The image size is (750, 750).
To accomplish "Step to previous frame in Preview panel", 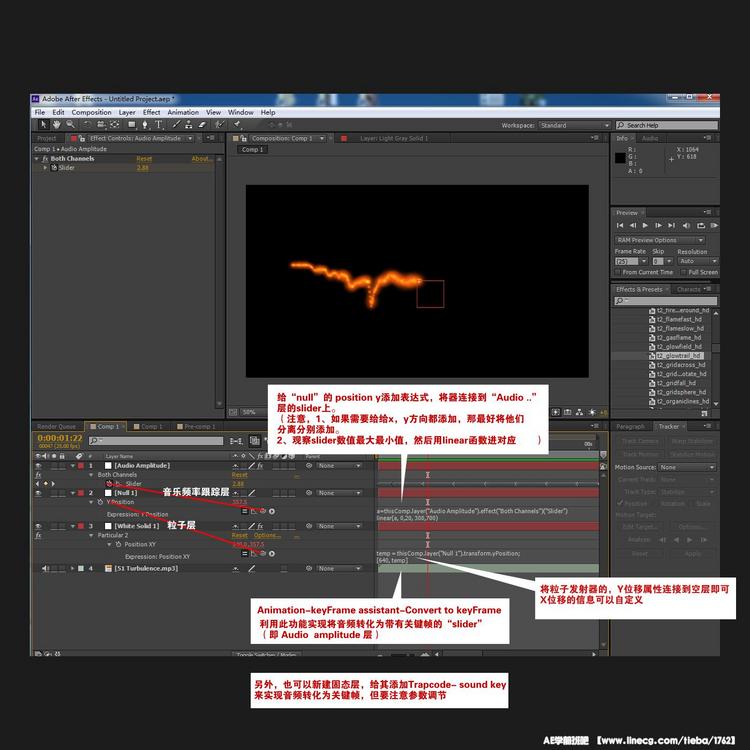I will tap(633, 225).
